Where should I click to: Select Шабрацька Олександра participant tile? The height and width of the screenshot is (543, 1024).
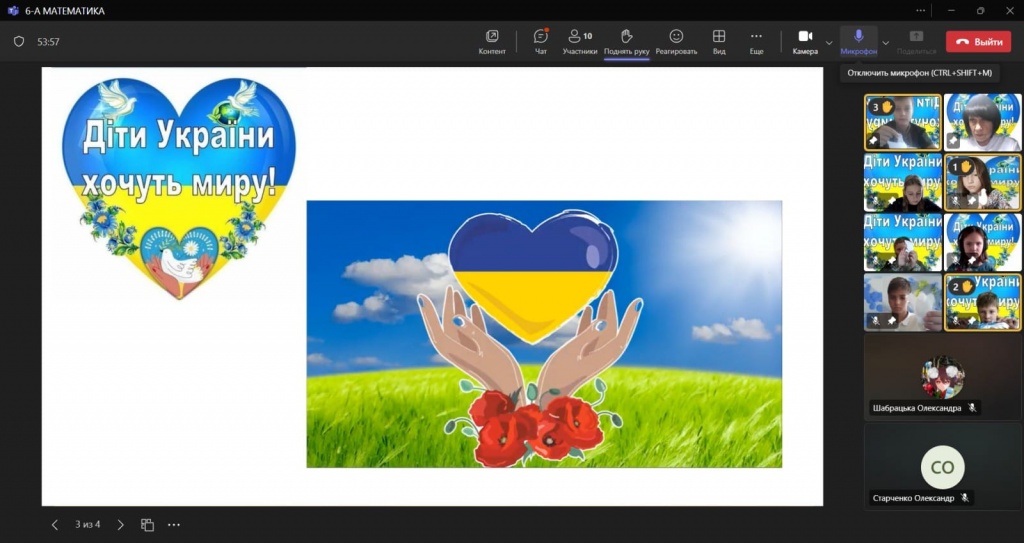[942, 377]
